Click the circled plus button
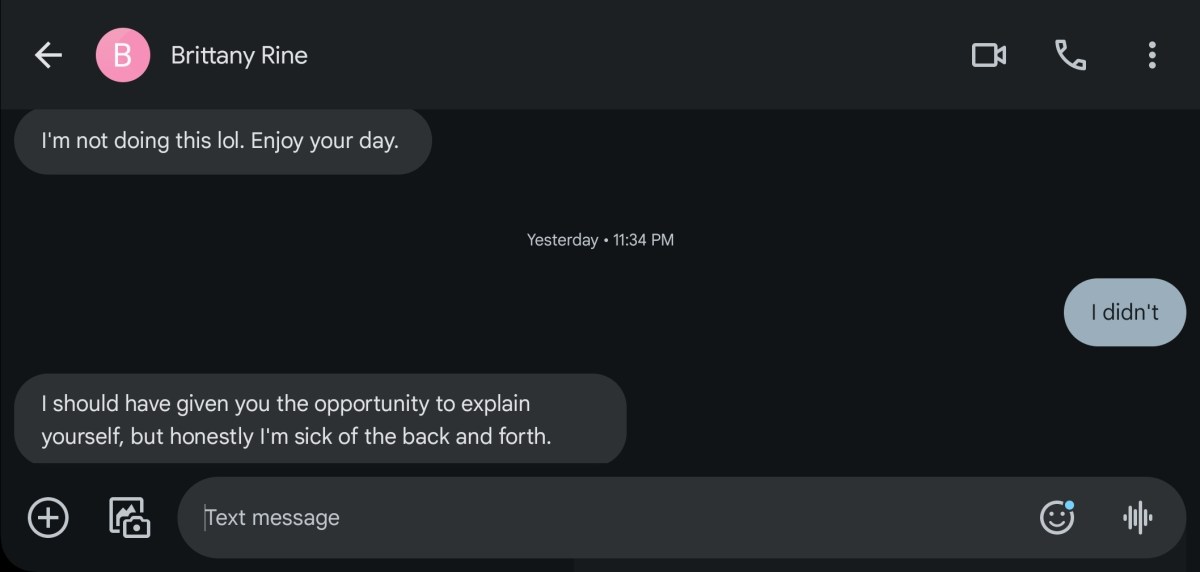This screenshot has height=572, width=1200. [x=48, y=518]
